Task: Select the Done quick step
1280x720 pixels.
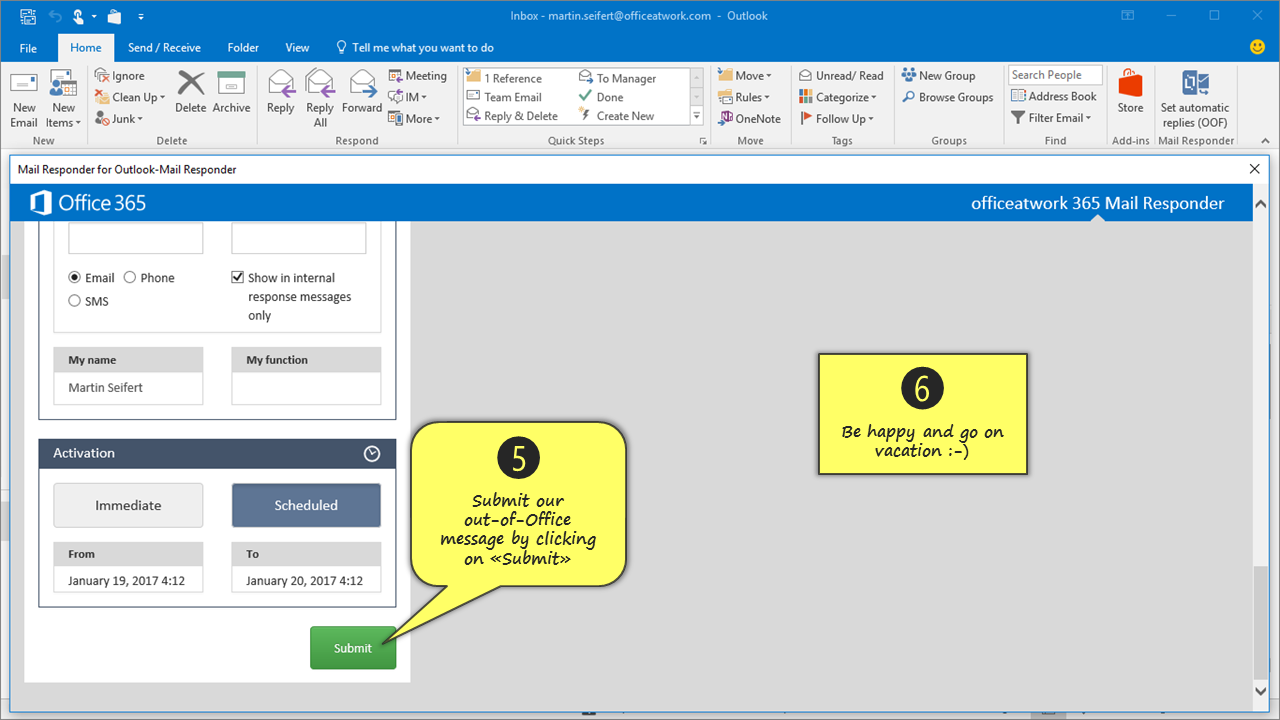Action: click(x=601, y=97)
